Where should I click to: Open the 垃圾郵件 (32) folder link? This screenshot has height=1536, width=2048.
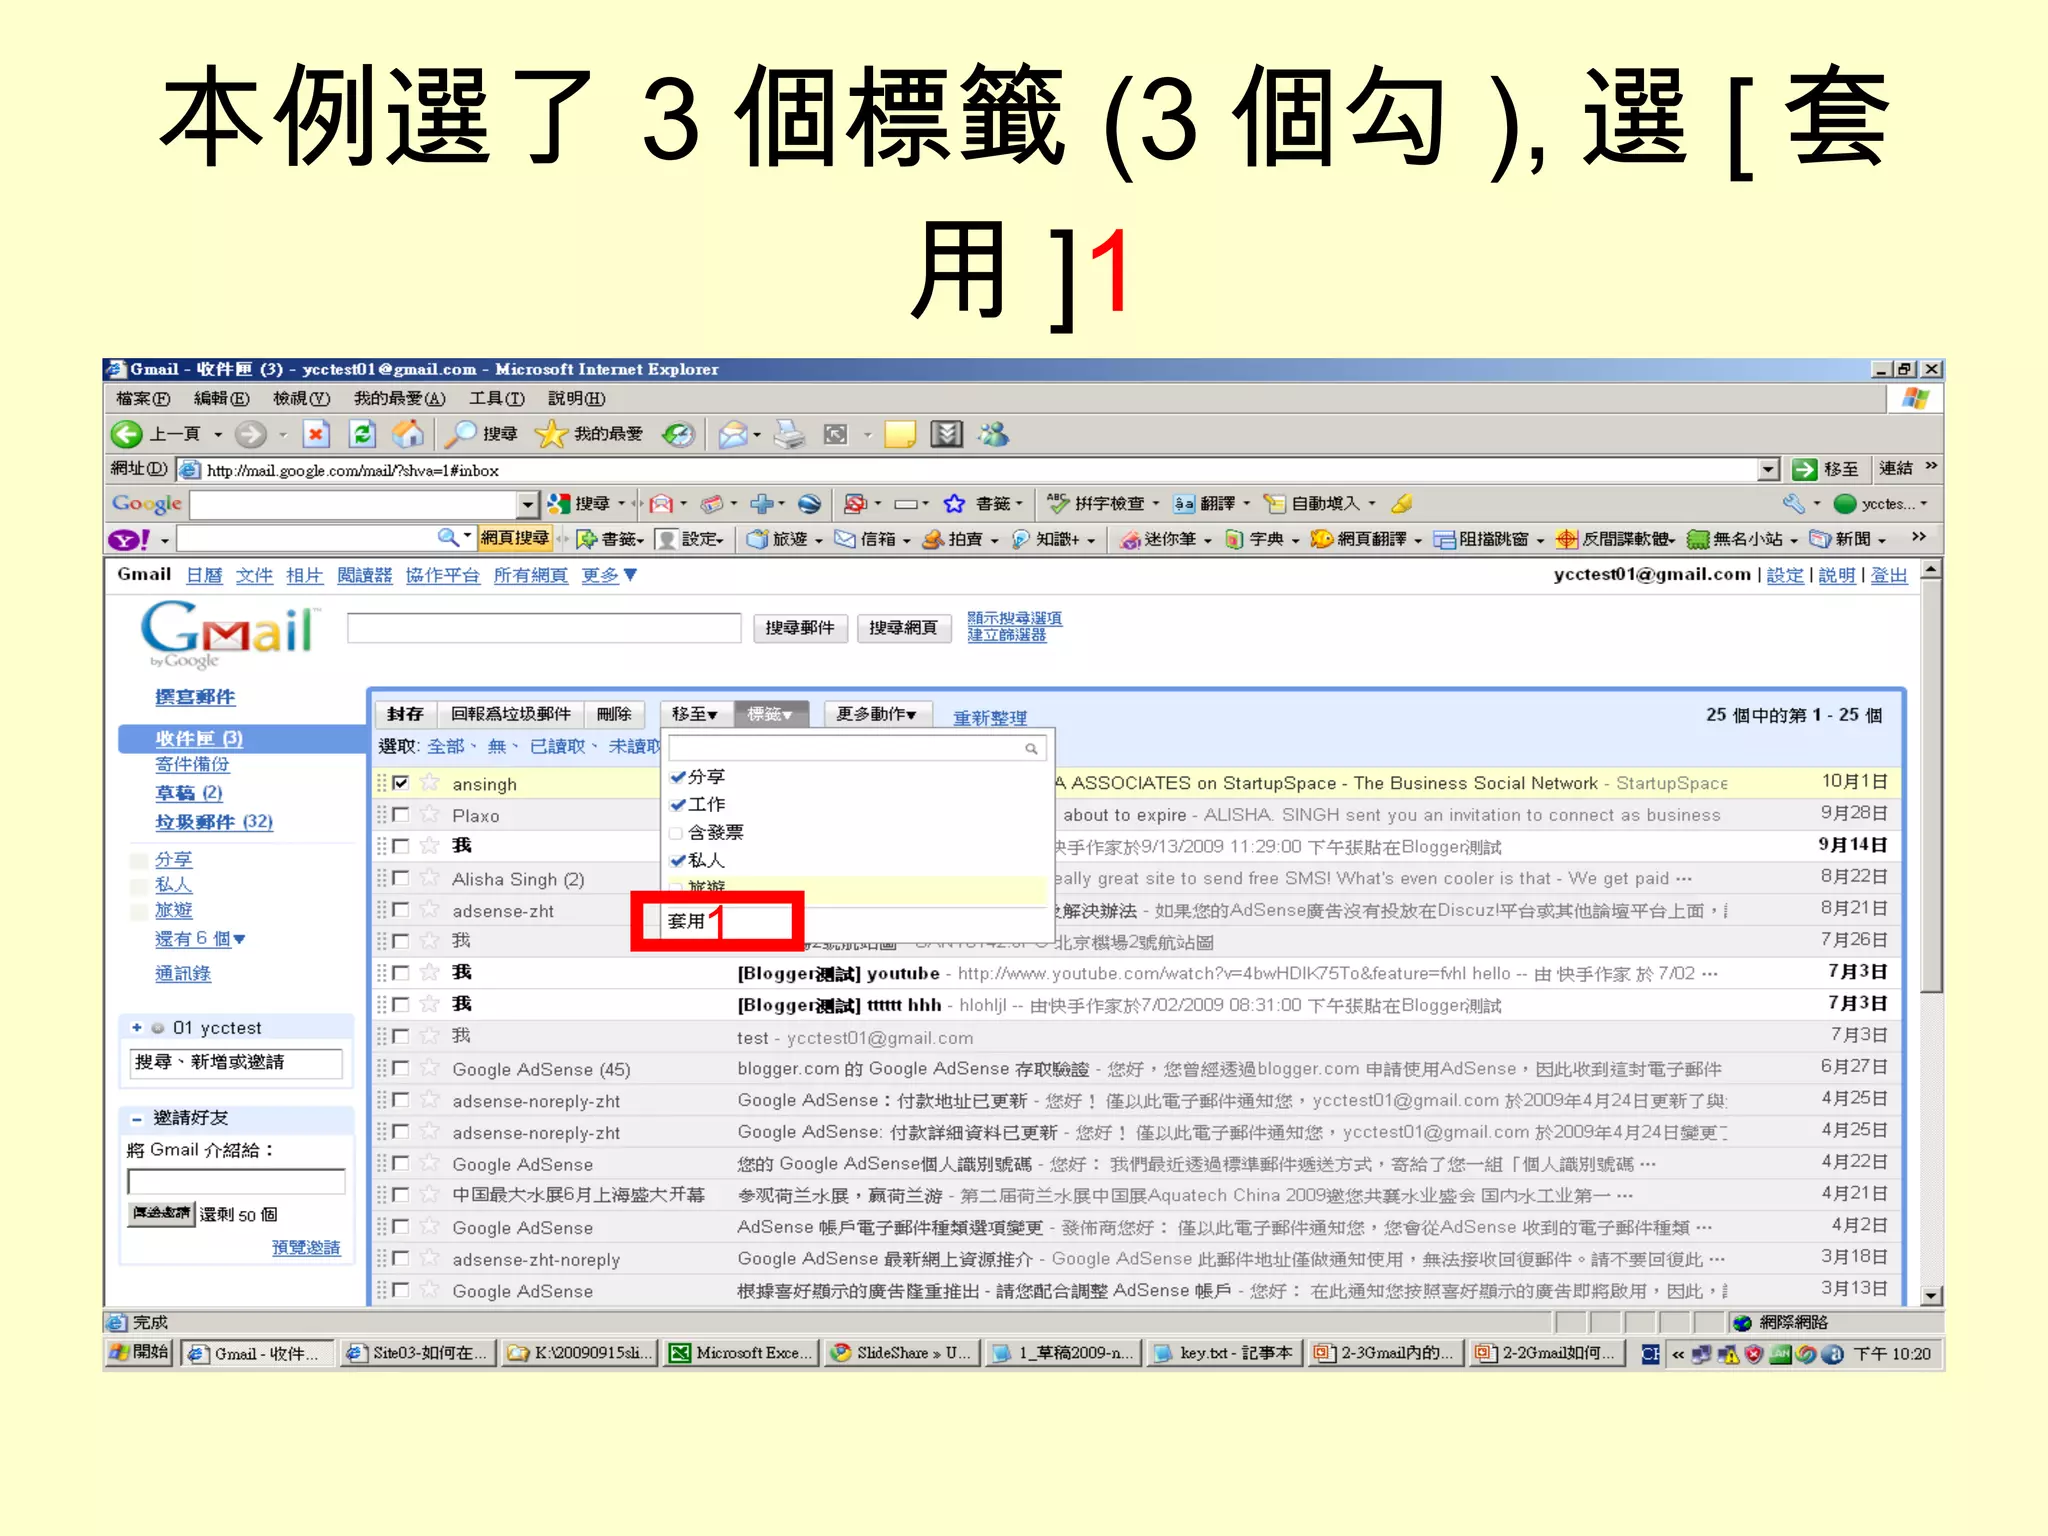[x=214, y=822]
